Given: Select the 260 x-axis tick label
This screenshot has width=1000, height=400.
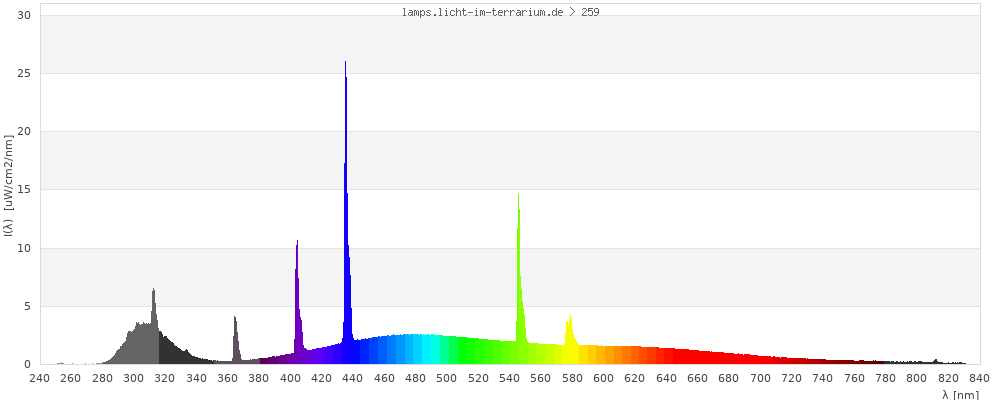Looking at the screenshot, I should point(70,378).
